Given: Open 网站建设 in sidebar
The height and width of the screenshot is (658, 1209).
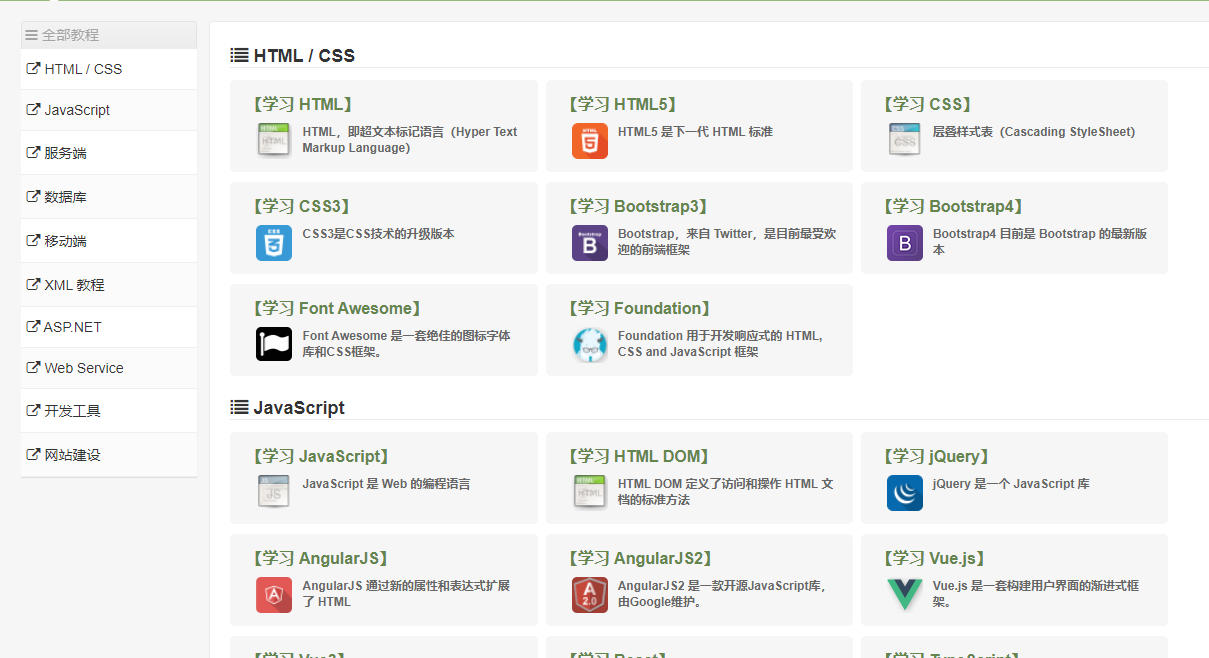Looking at the screenshot, I should click(x=109, y=455).
